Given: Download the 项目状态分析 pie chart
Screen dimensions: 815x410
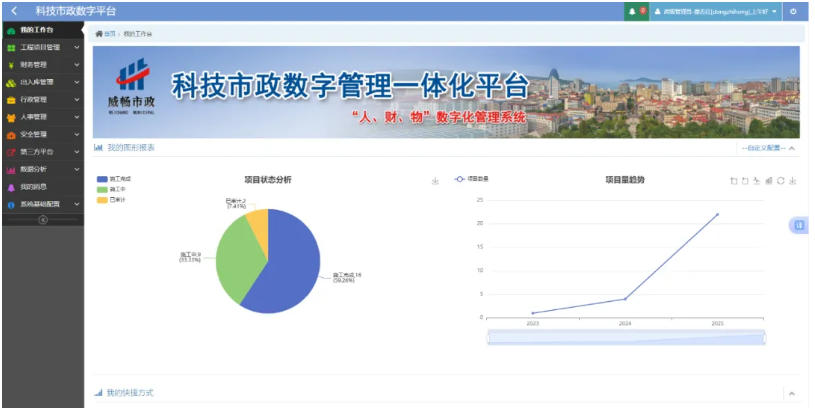Looking at the screenshot, I should tap(435, 181).
